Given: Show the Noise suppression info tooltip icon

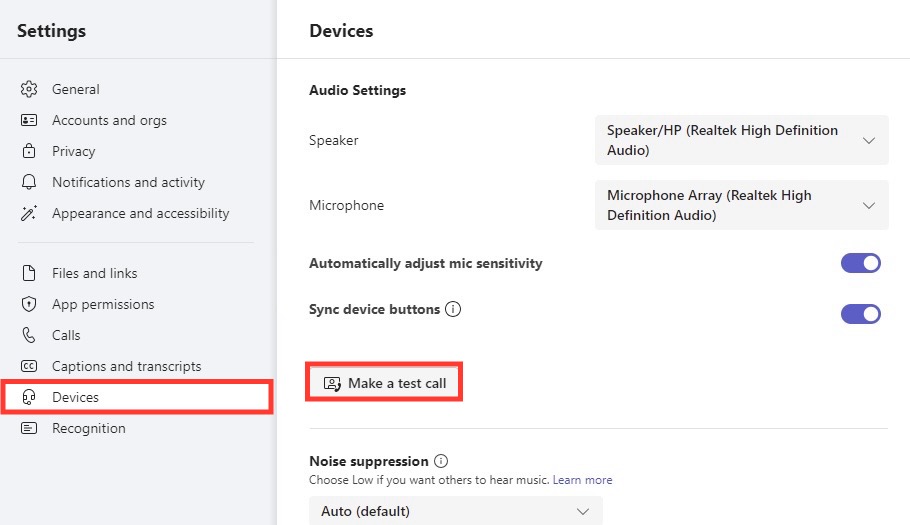Looking at the screenshot, I should [x=441, y=461].
